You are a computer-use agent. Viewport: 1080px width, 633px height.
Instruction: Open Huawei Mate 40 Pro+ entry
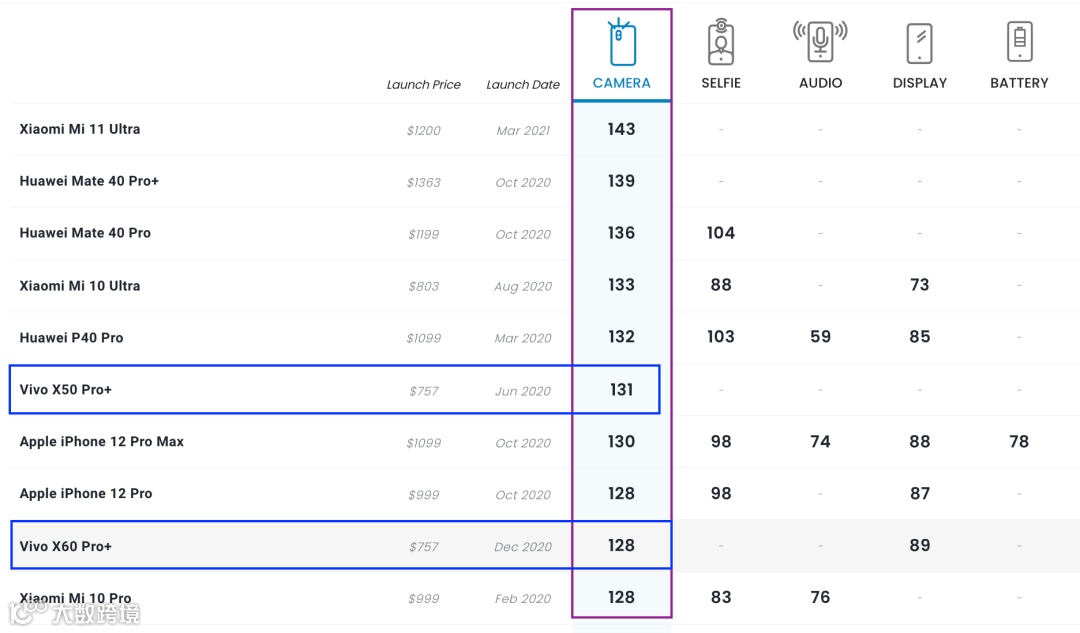tap(89, 181)
